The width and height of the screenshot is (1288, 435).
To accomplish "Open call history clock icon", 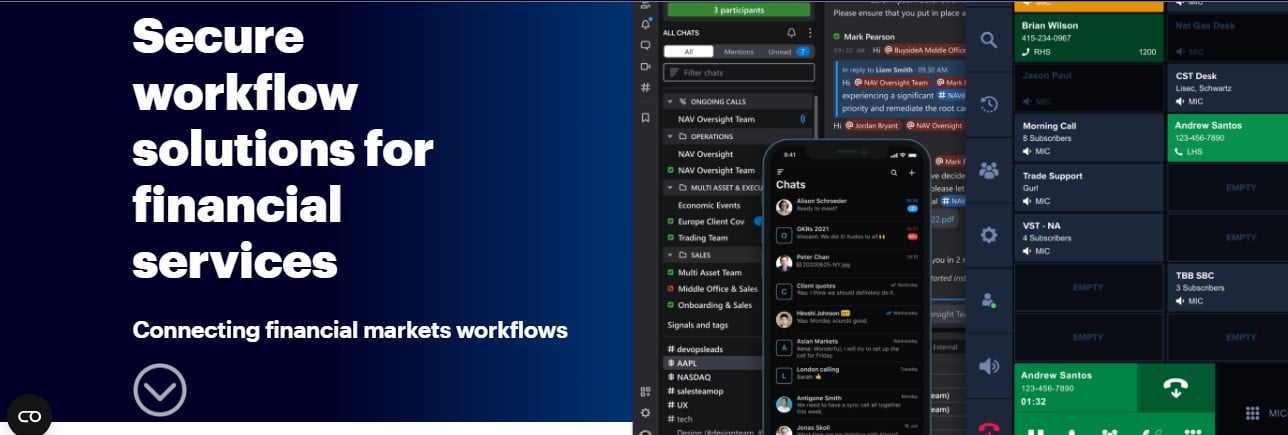I will (989, 104).
